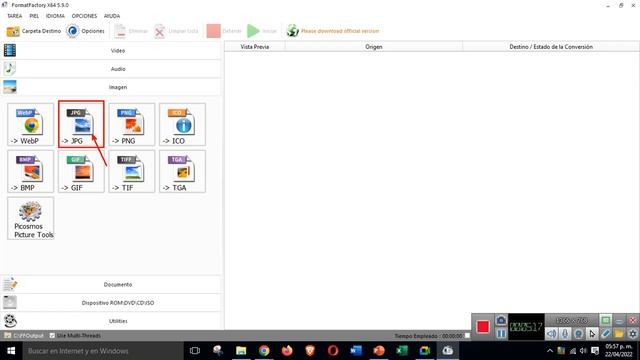640x360 pixels.
Task: Open the Windows Start menu
Action: [11, 351]
